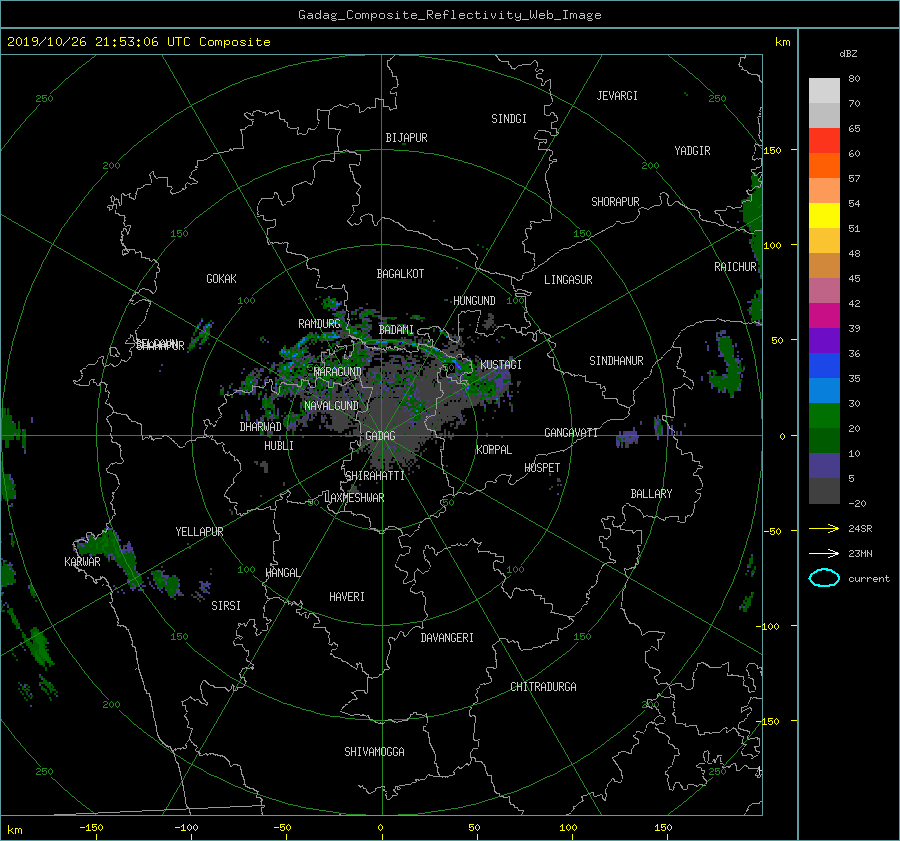Click the HUBLI city label

tap(278, 446)
